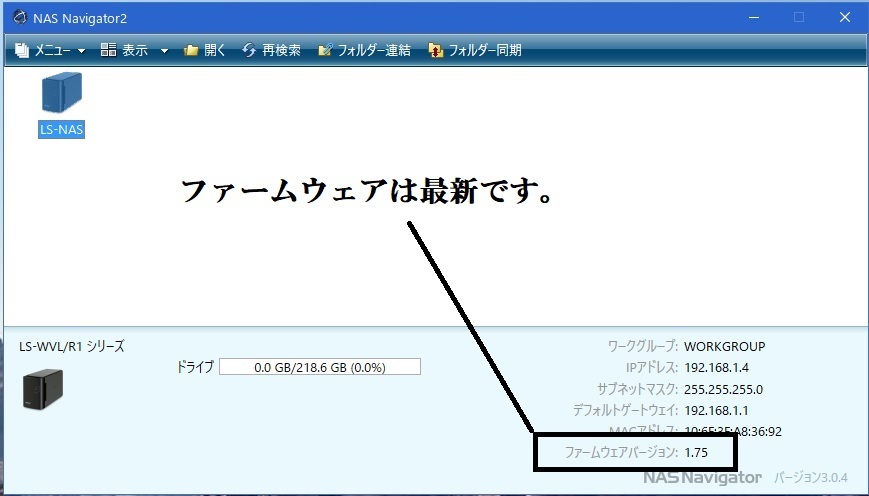Screen dimensions: 869x496
Task: Click the IP address 192.168.1.4
Action: pos(717,367)
